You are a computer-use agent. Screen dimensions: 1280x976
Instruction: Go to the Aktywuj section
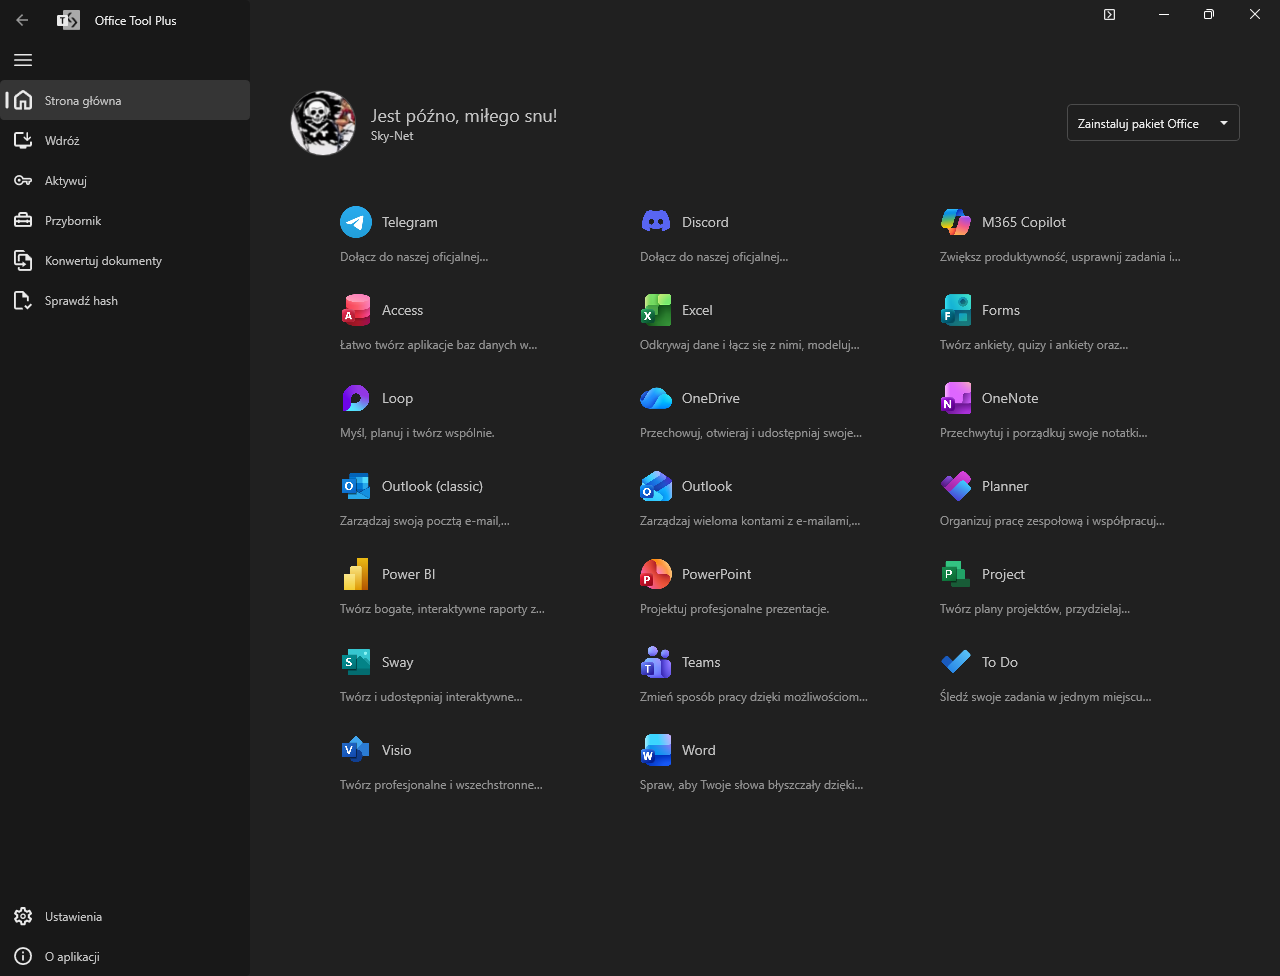coord(125,180)
